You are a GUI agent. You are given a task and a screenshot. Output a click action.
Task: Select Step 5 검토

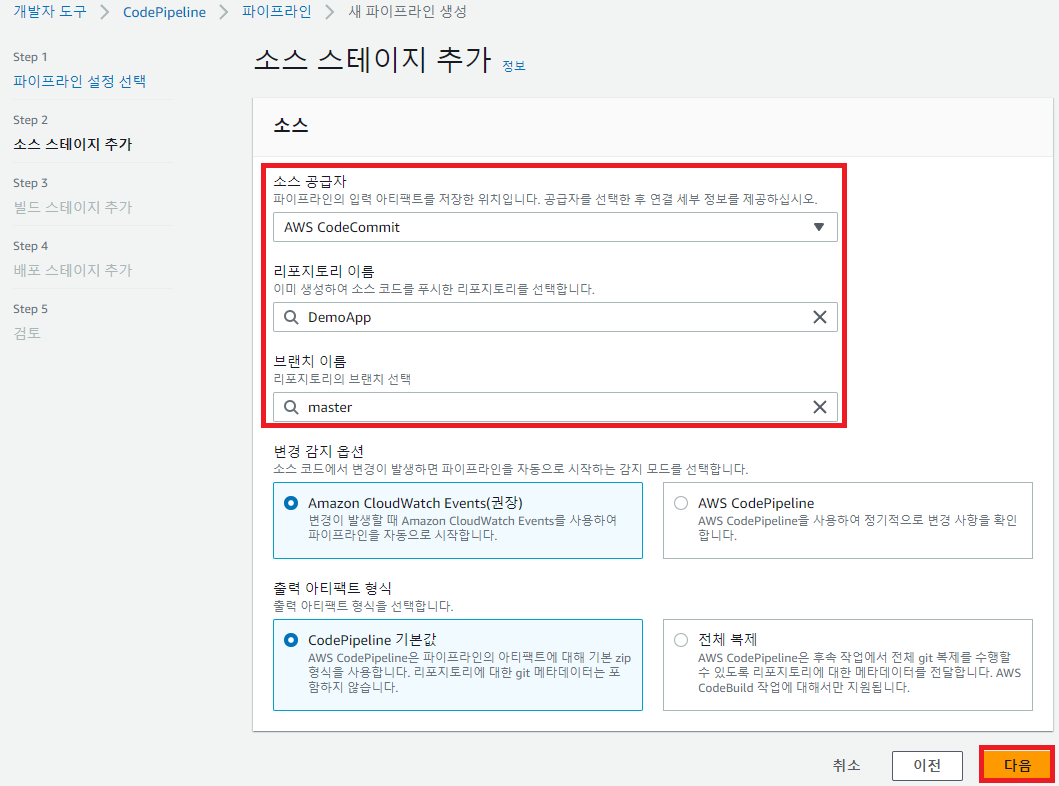[x=27, y=333]
